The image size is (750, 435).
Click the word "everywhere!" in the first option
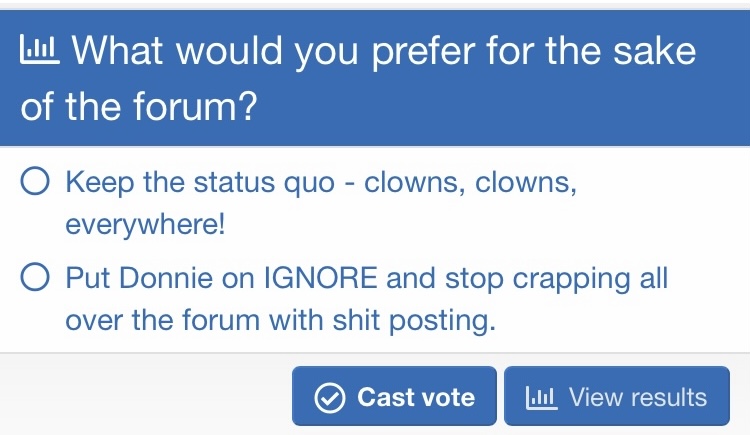click(x=145, y=225)
